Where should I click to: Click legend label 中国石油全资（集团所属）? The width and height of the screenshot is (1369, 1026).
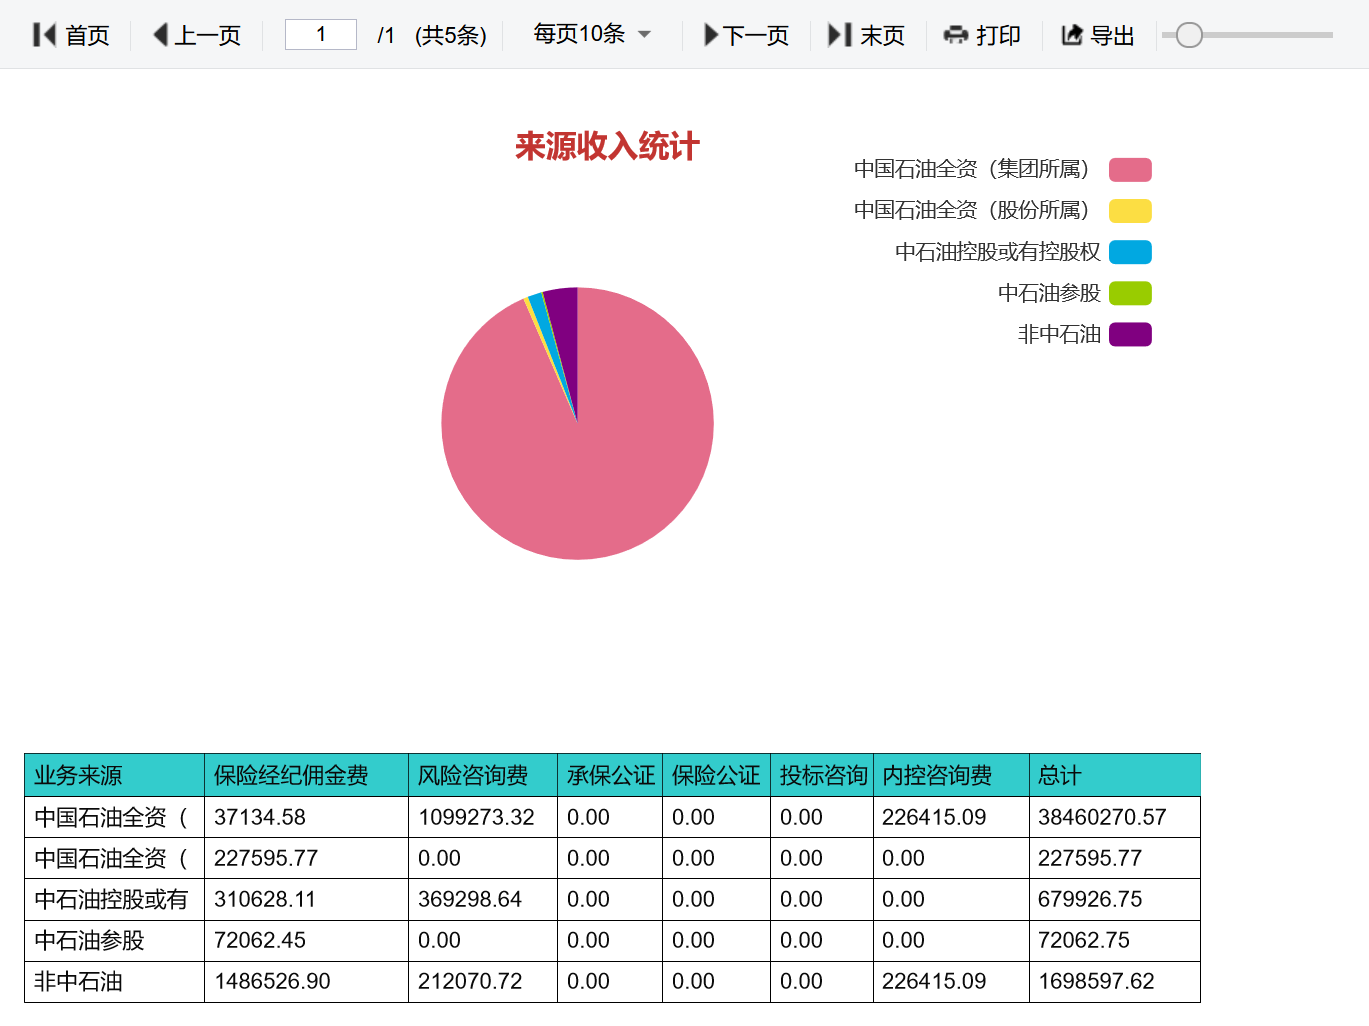(975, 169)
